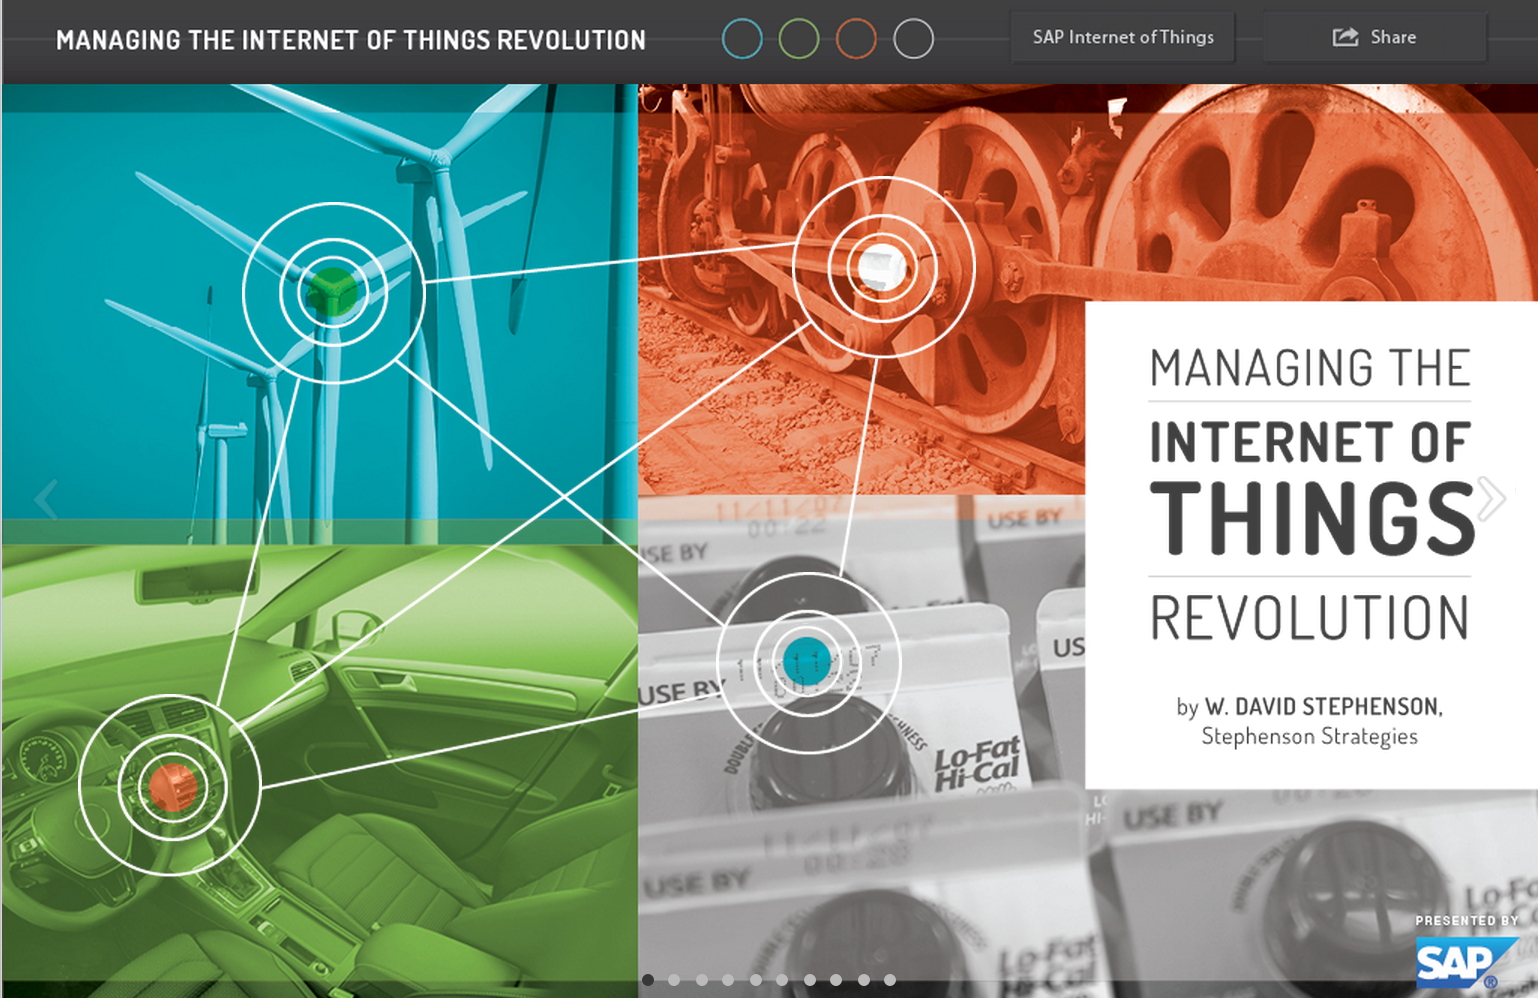
Task: Choose the eighth page indicator dot
Action: pos(836,980)
